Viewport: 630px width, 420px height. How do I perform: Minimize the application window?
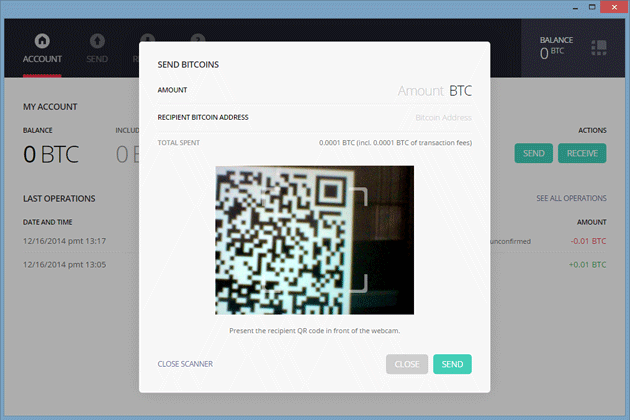pos(575,7)
